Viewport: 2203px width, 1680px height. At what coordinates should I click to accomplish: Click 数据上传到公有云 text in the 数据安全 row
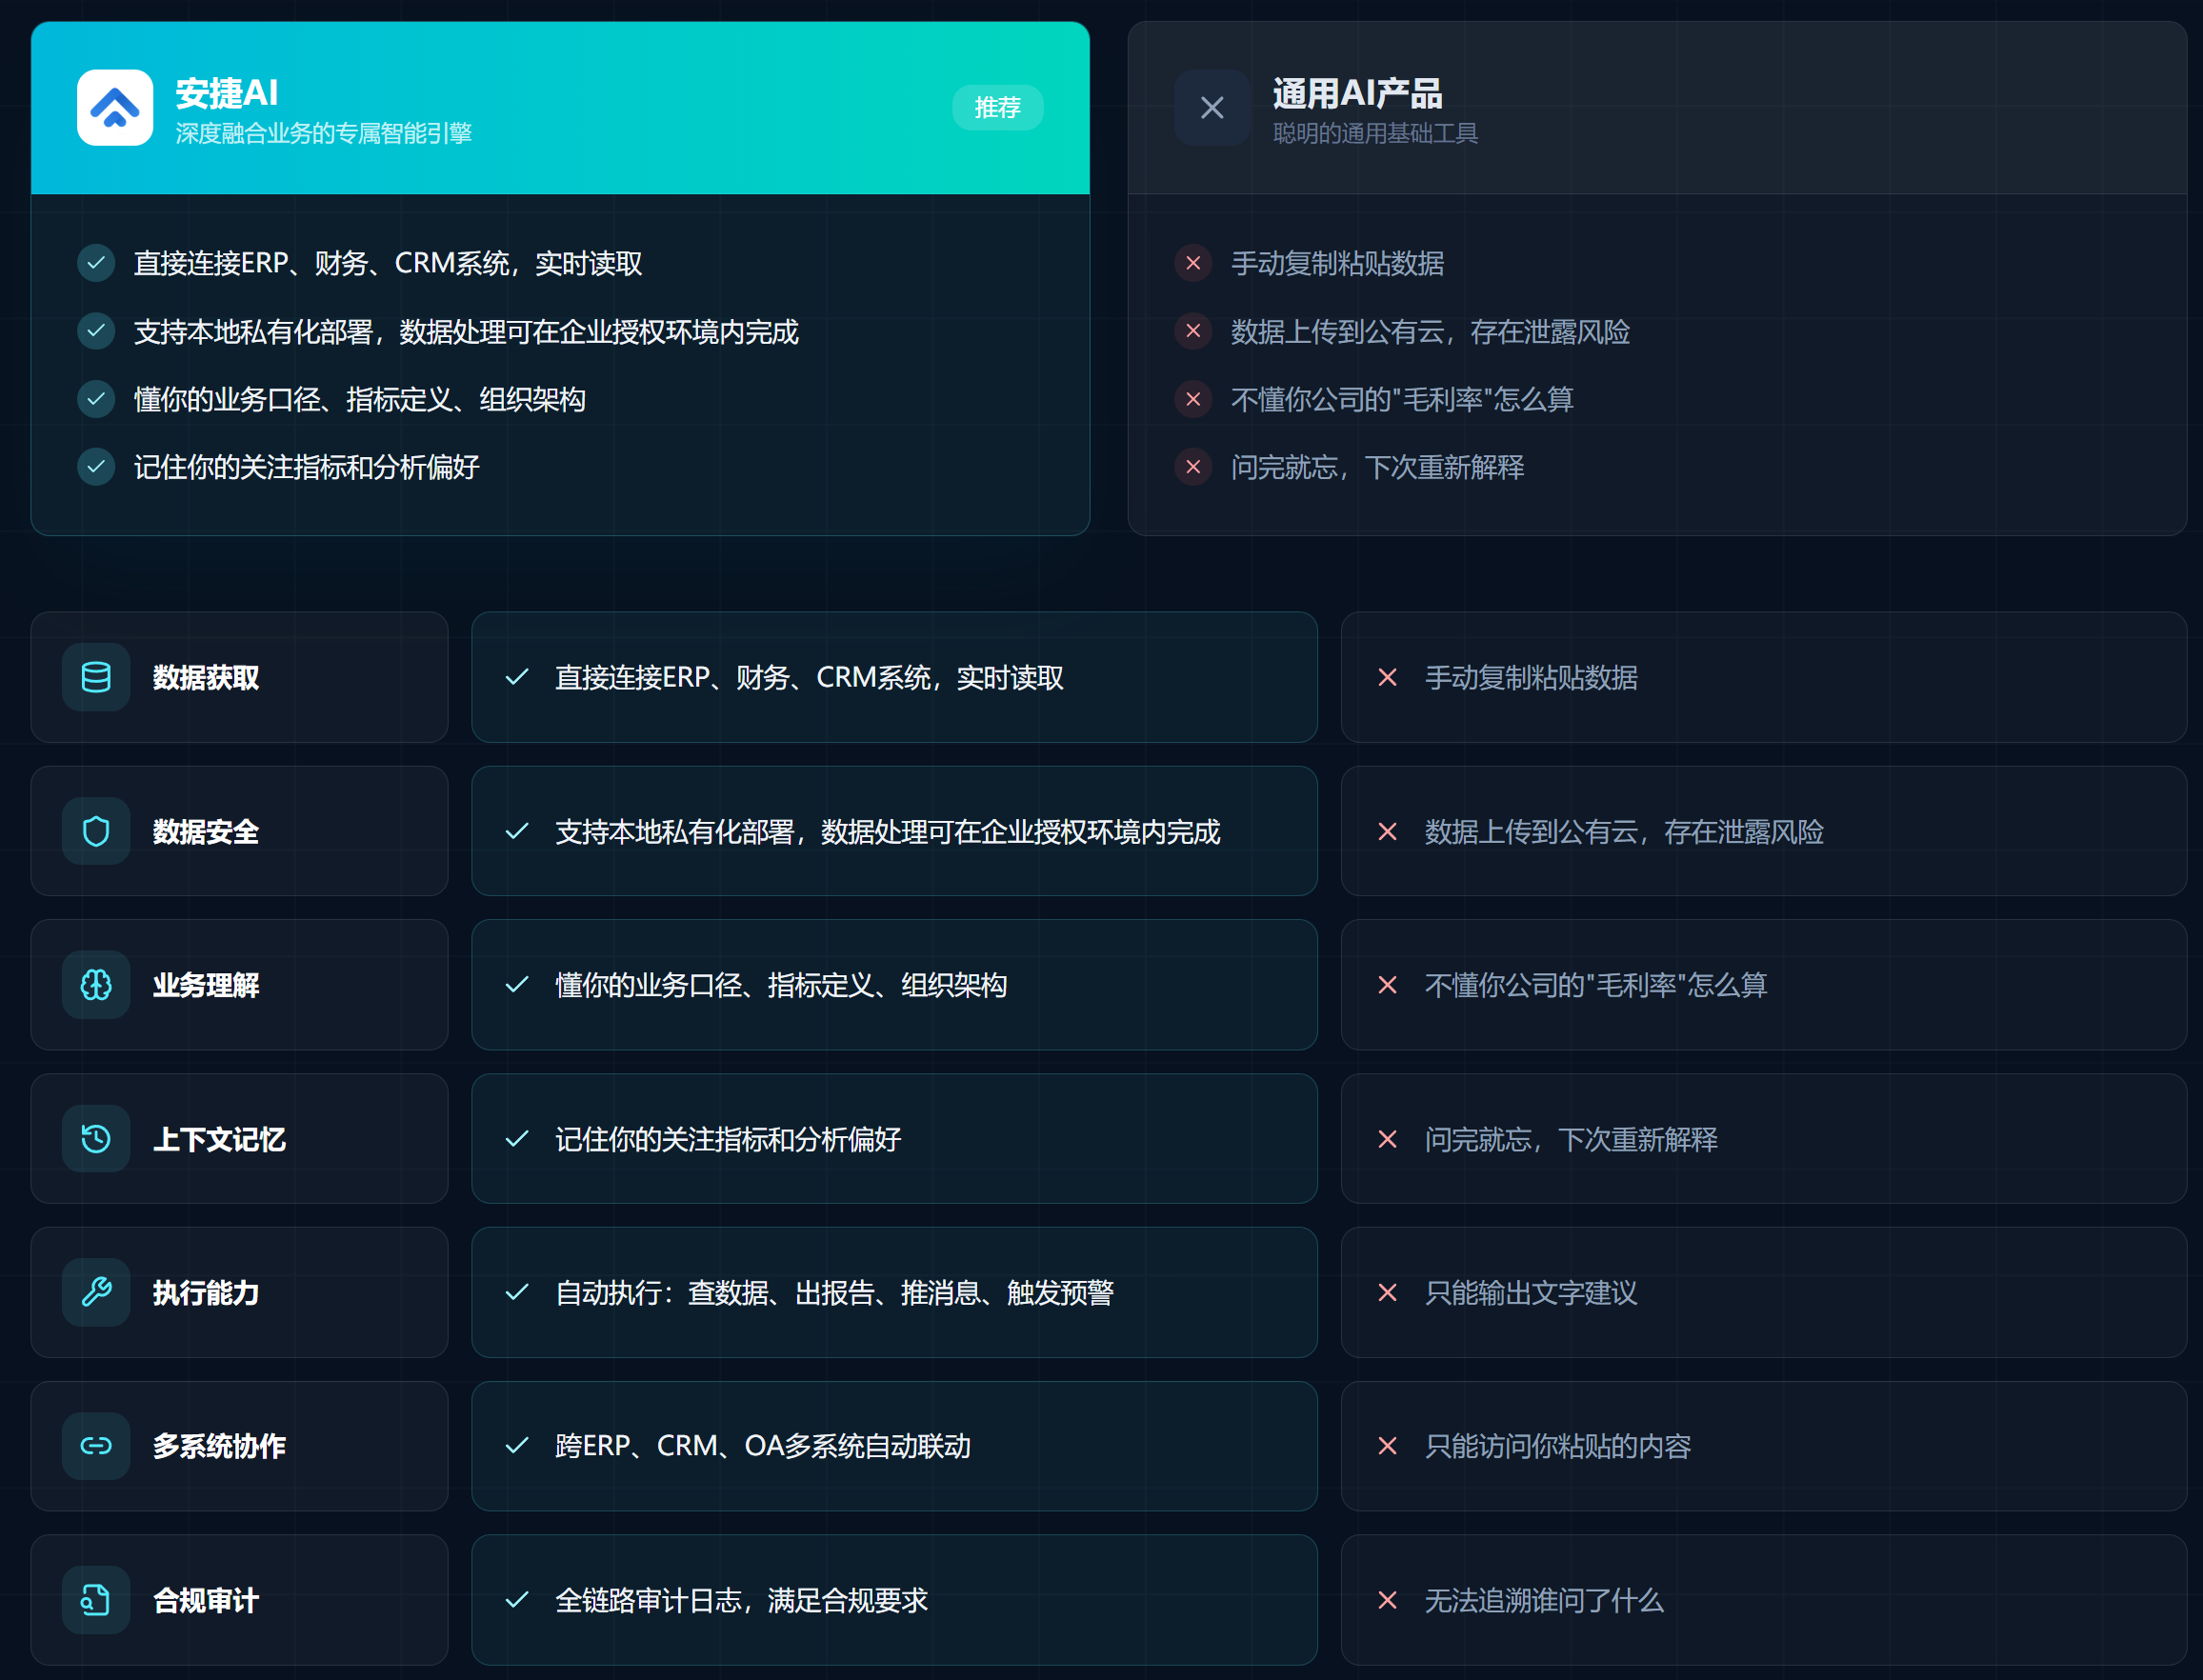pos(1624,832)
